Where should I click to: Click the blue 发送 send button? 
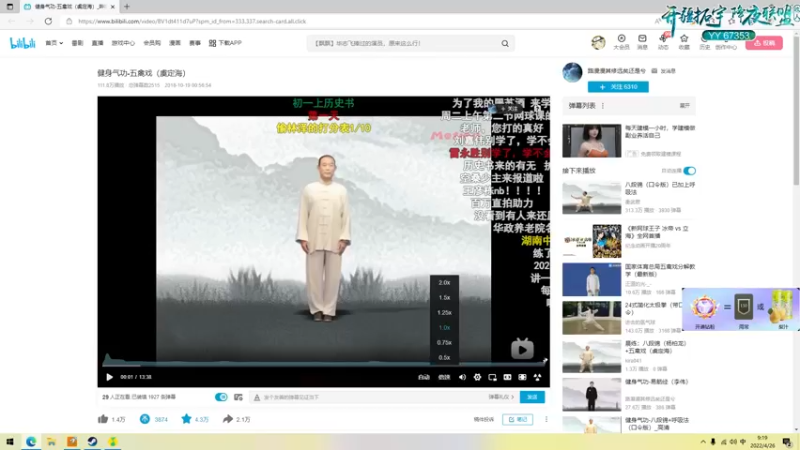point(532,397)
